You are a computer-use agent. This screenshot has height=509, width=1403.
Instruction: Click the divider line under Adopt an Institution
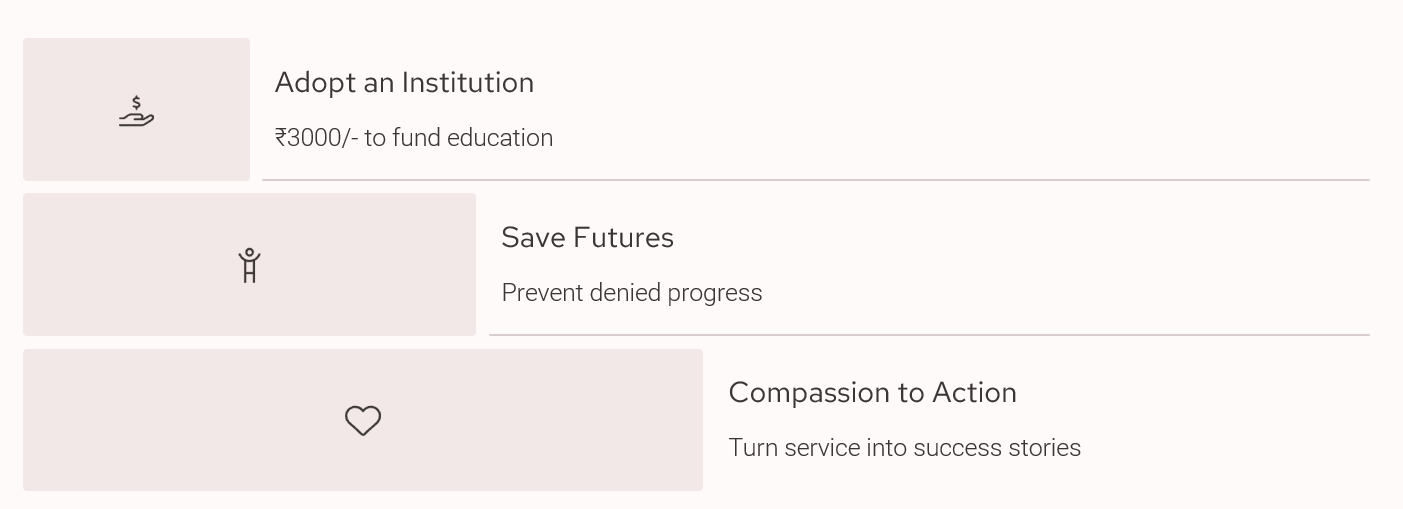pos(815,180)
